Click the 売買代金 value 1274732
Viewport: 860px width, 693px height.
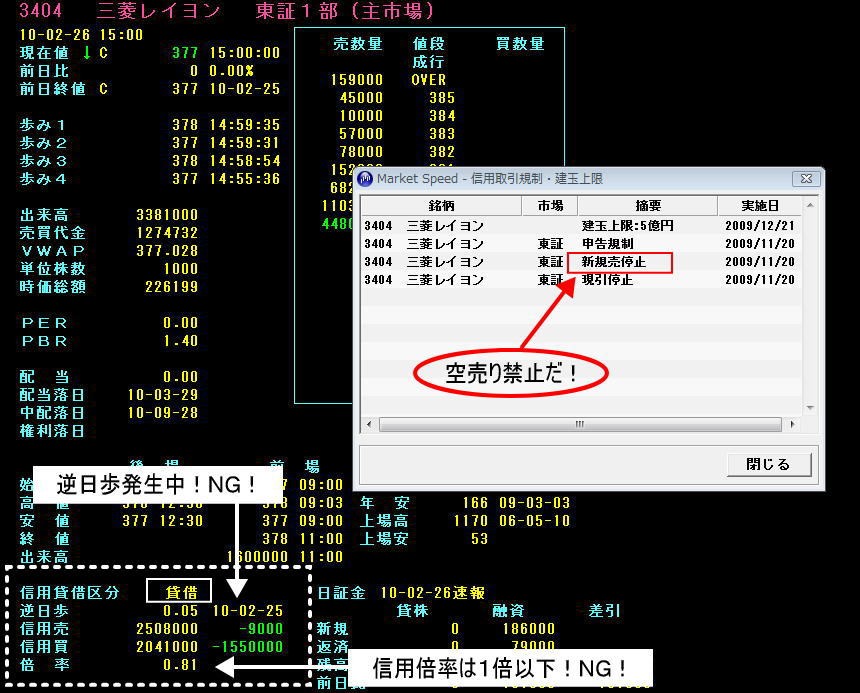167,233
